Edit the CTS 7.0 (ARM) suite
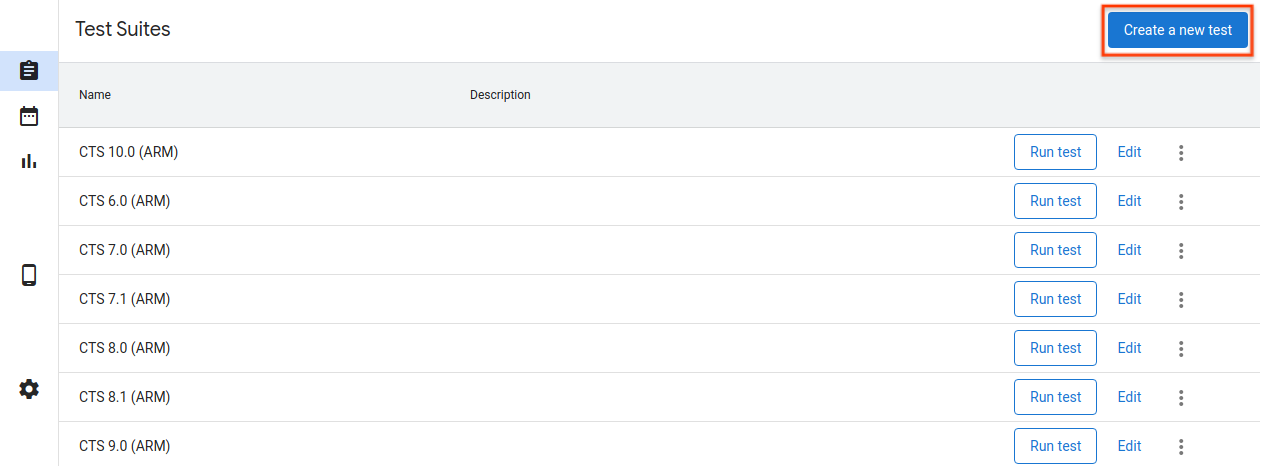The width and height of the screenshot is (1261, 466). [1129, 251]
